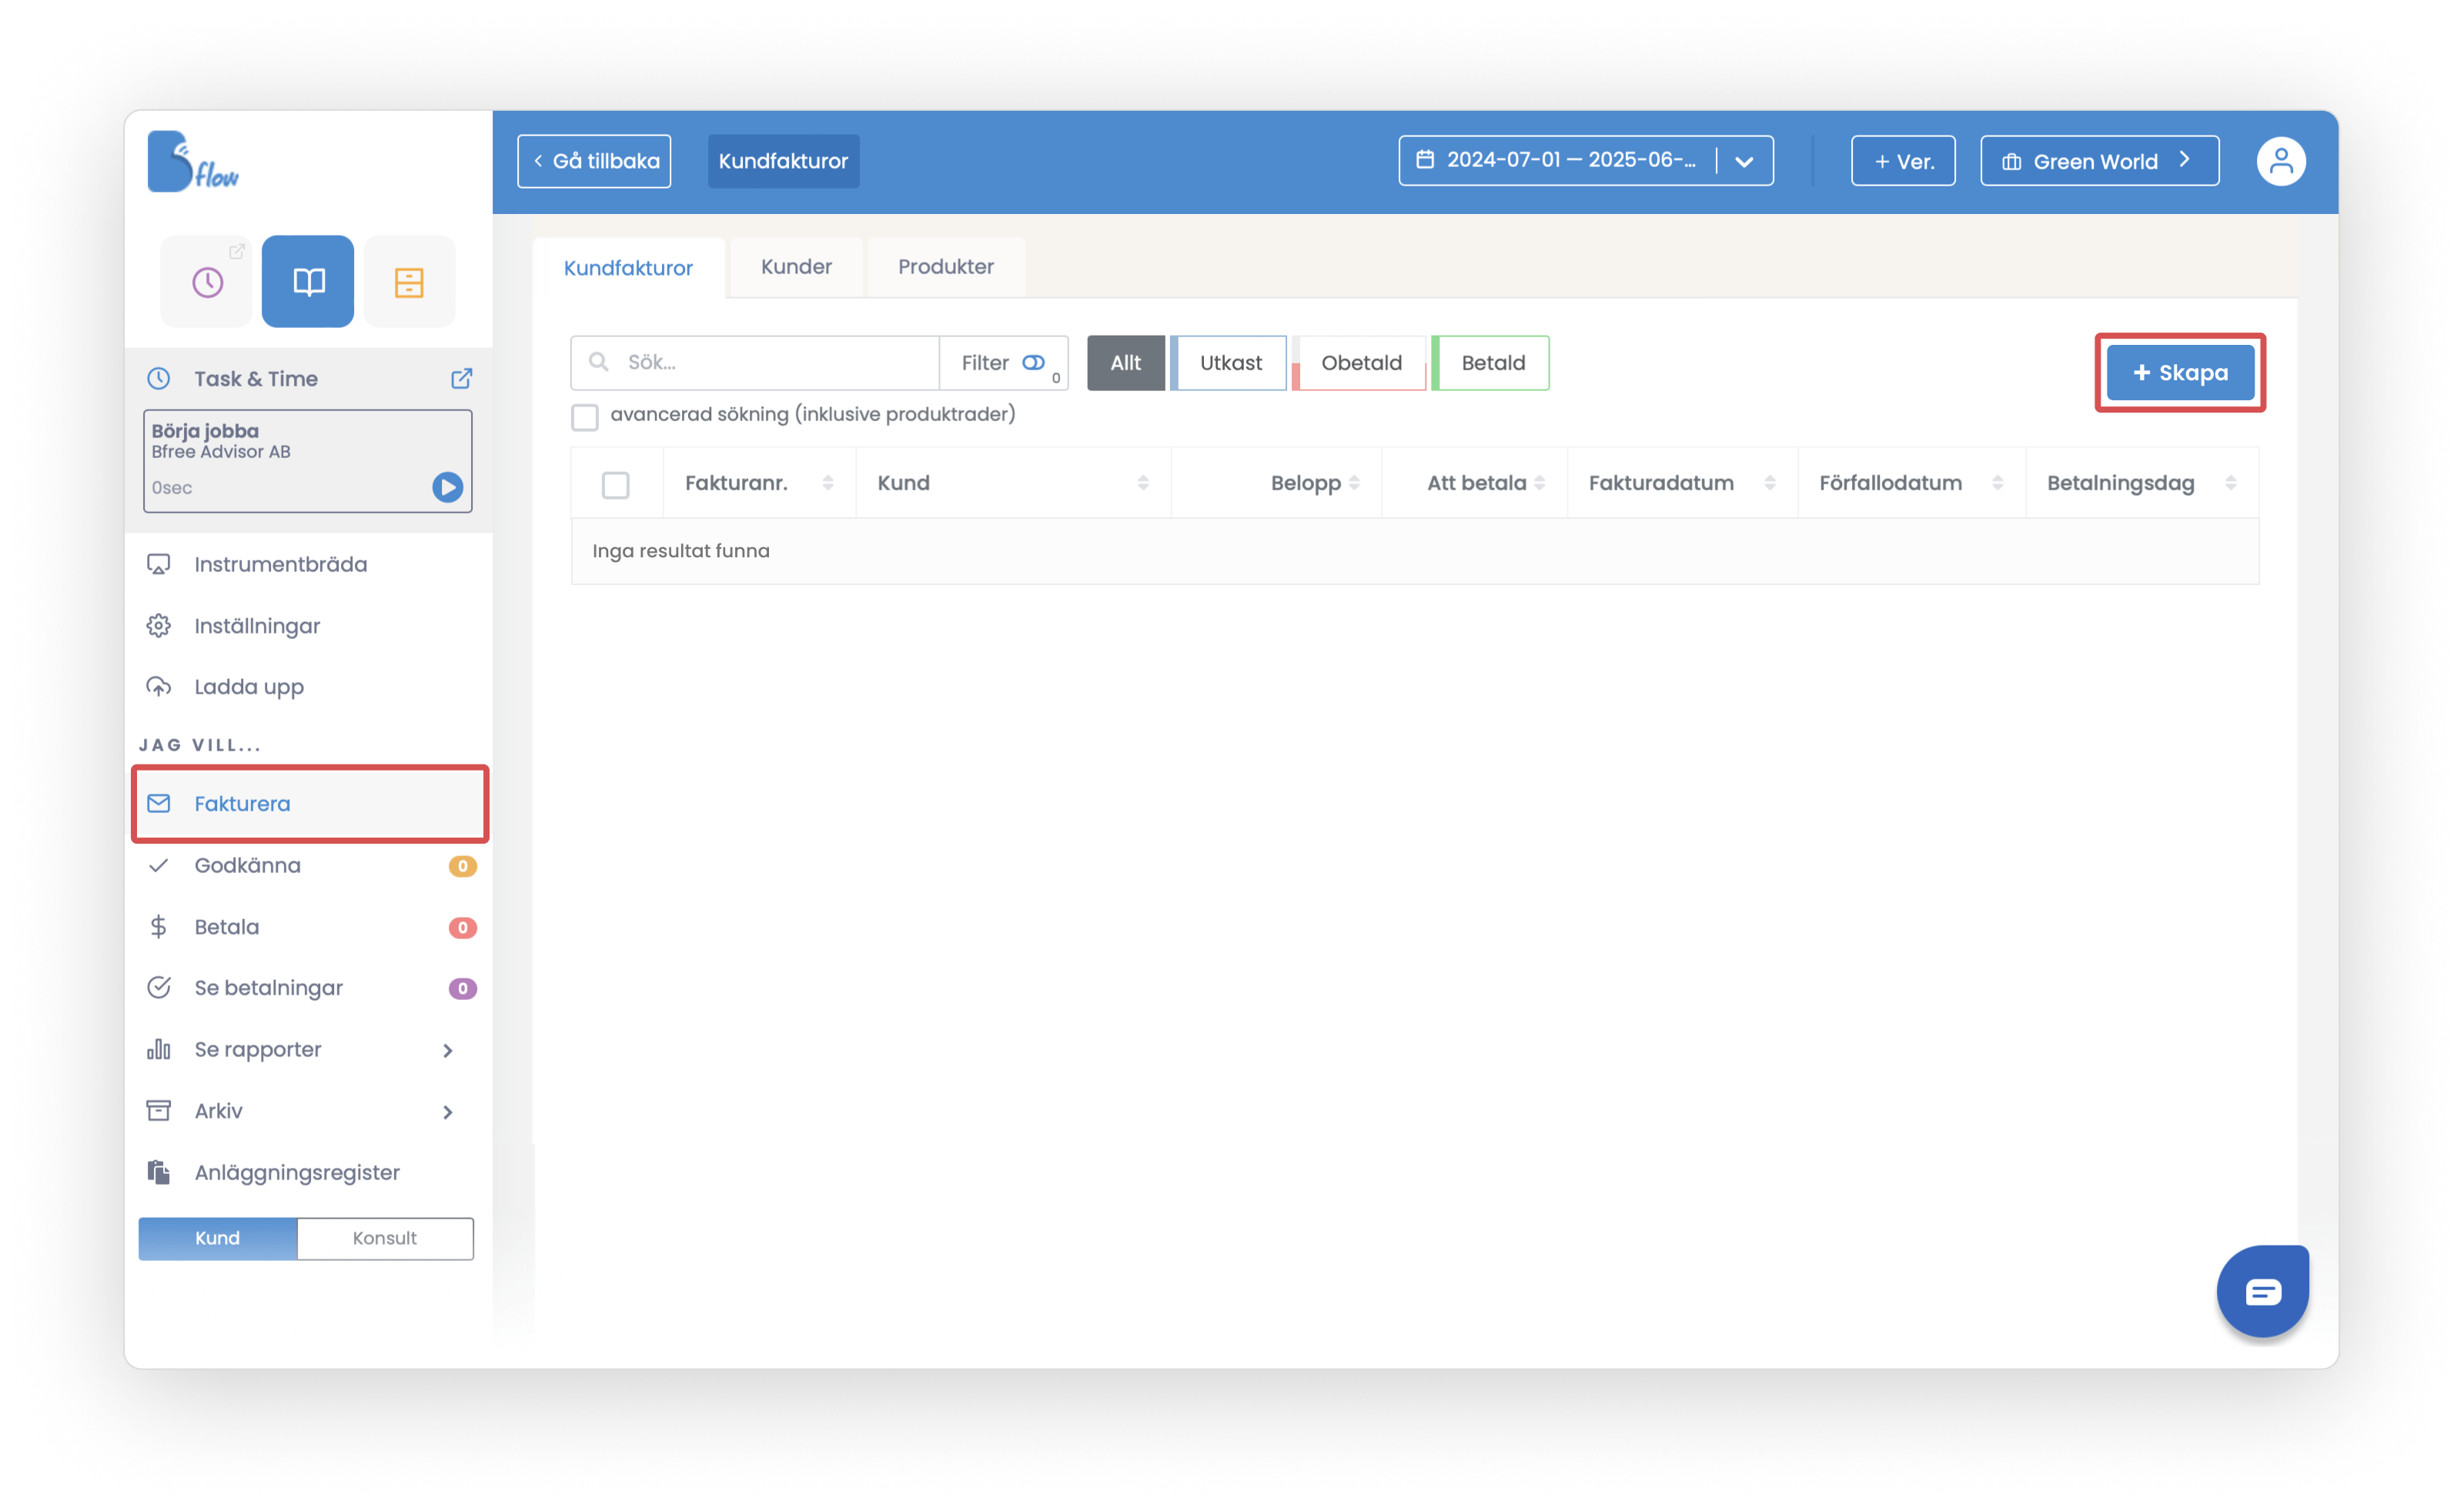Select the blue book accounting module icon
This screenshot has width=2464, height=1508.
point(308,282)
